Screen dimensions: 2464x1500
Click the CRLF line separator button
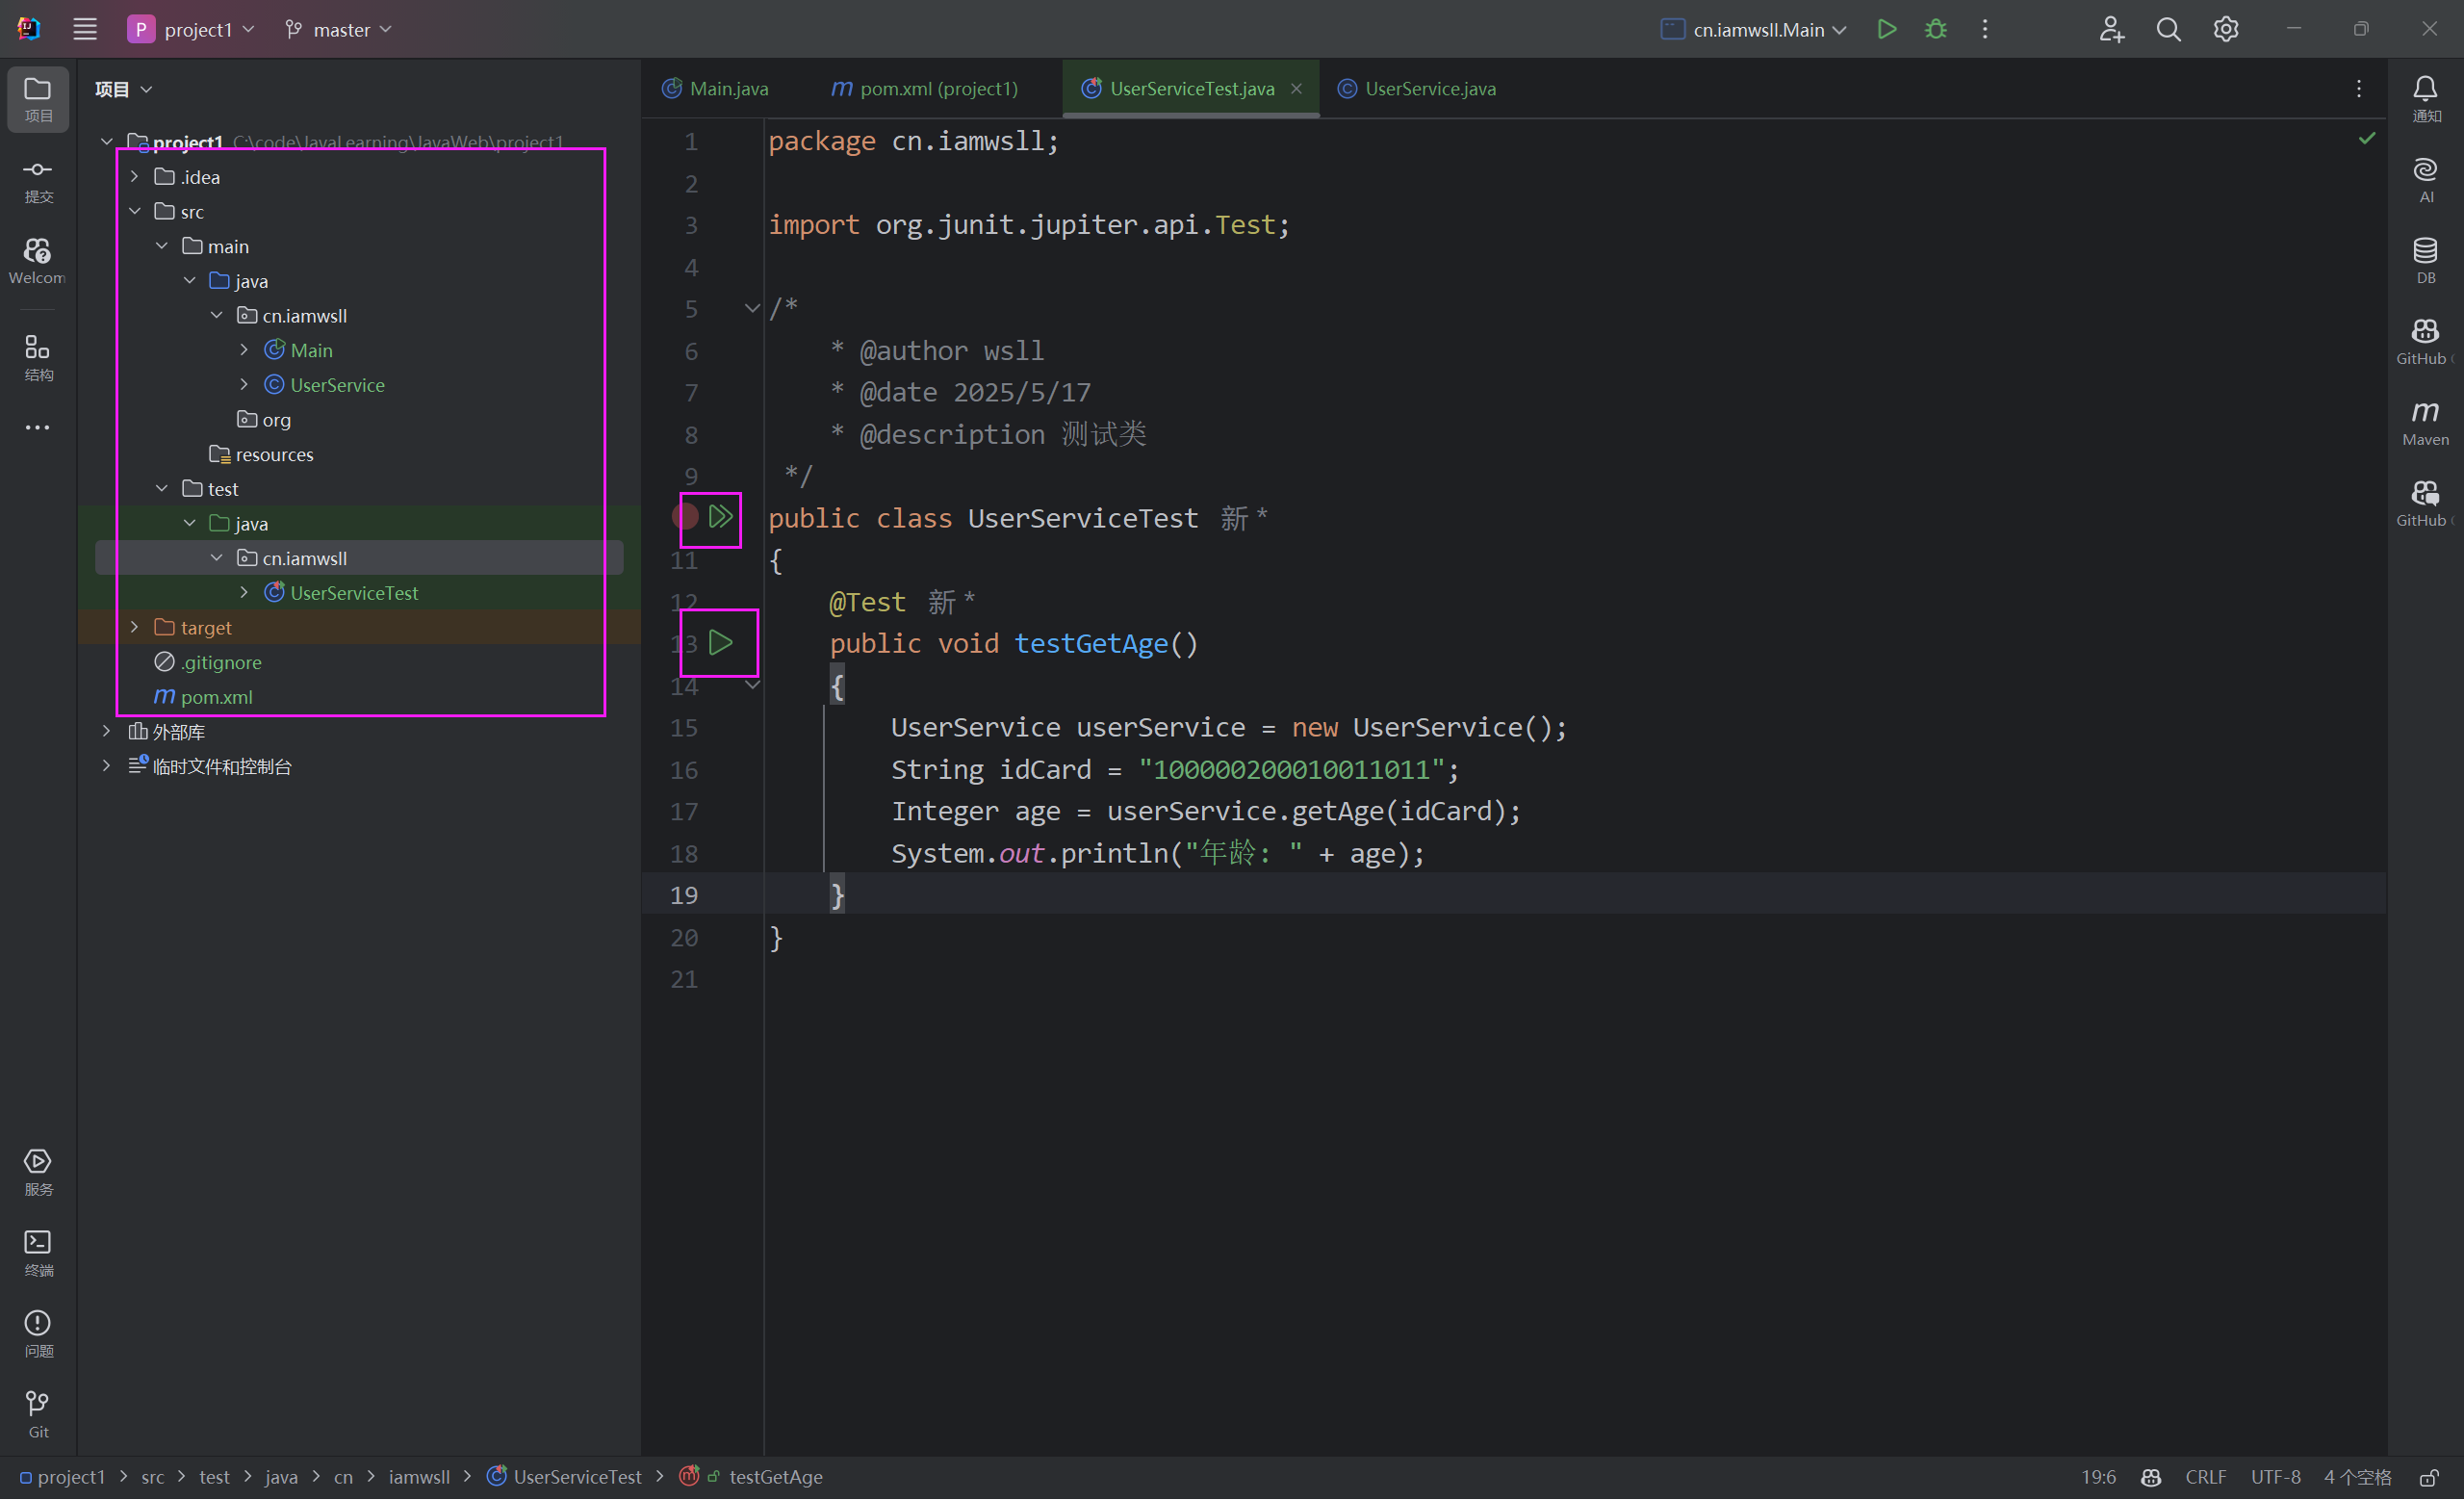click(x=2205, y=1477)
